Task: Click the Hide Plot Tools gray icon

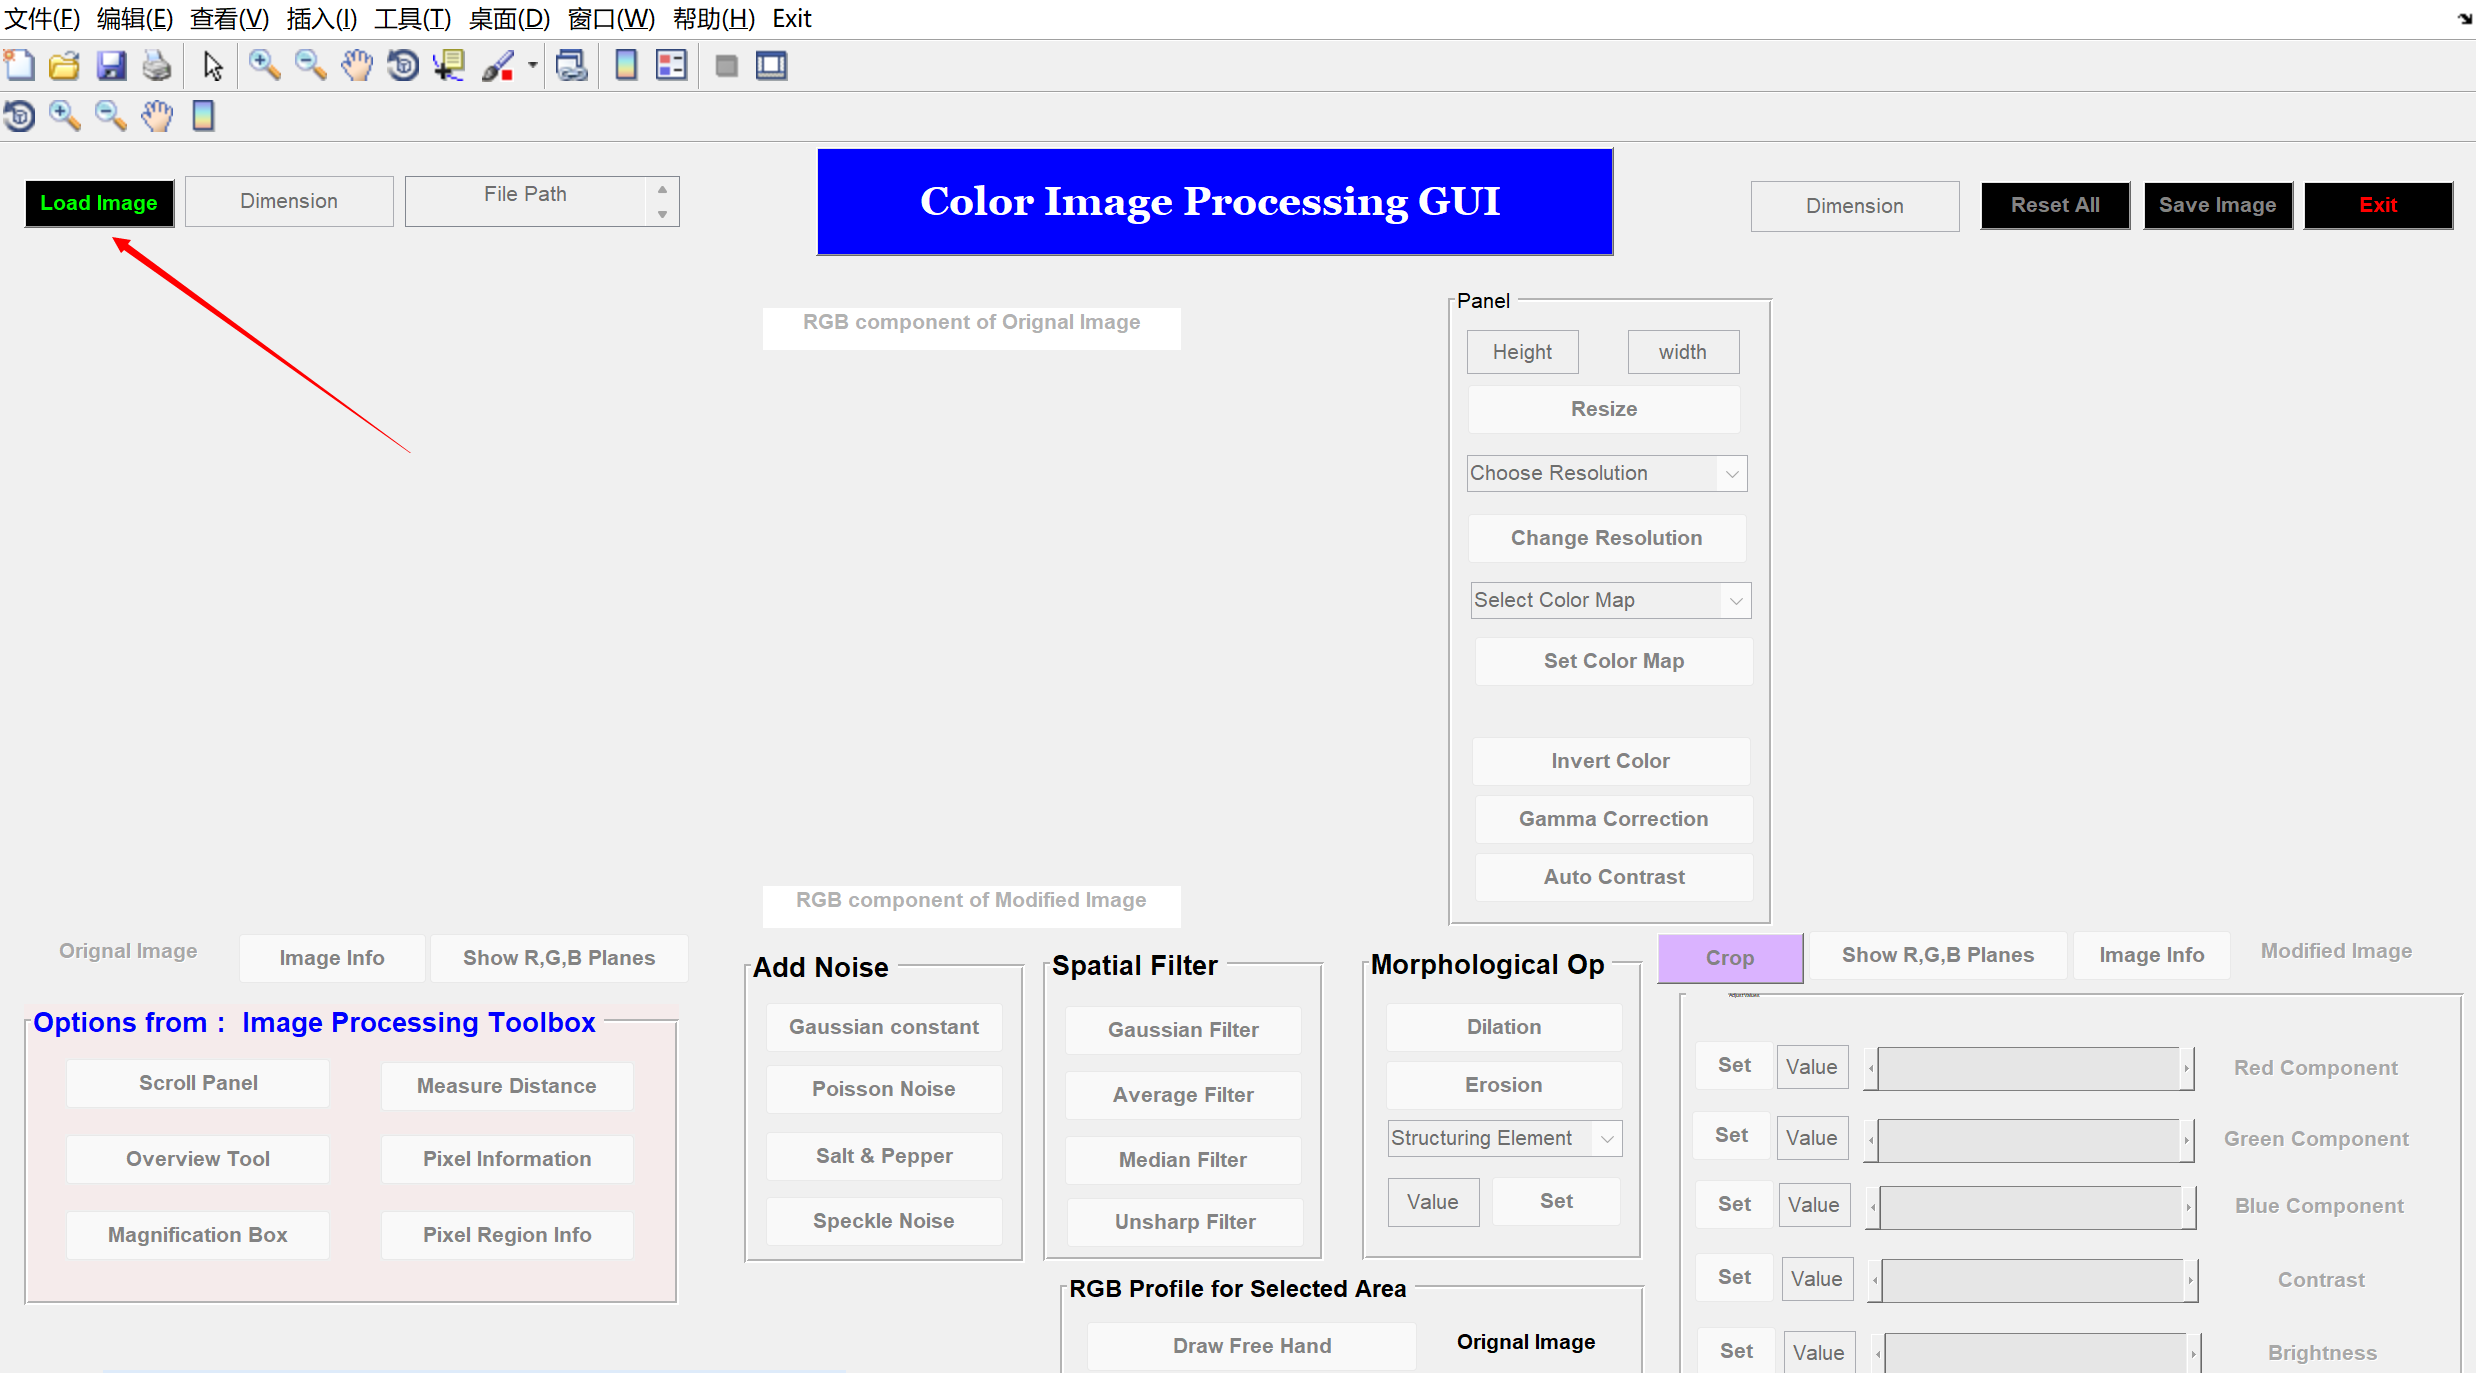Action: click(727, 66)
